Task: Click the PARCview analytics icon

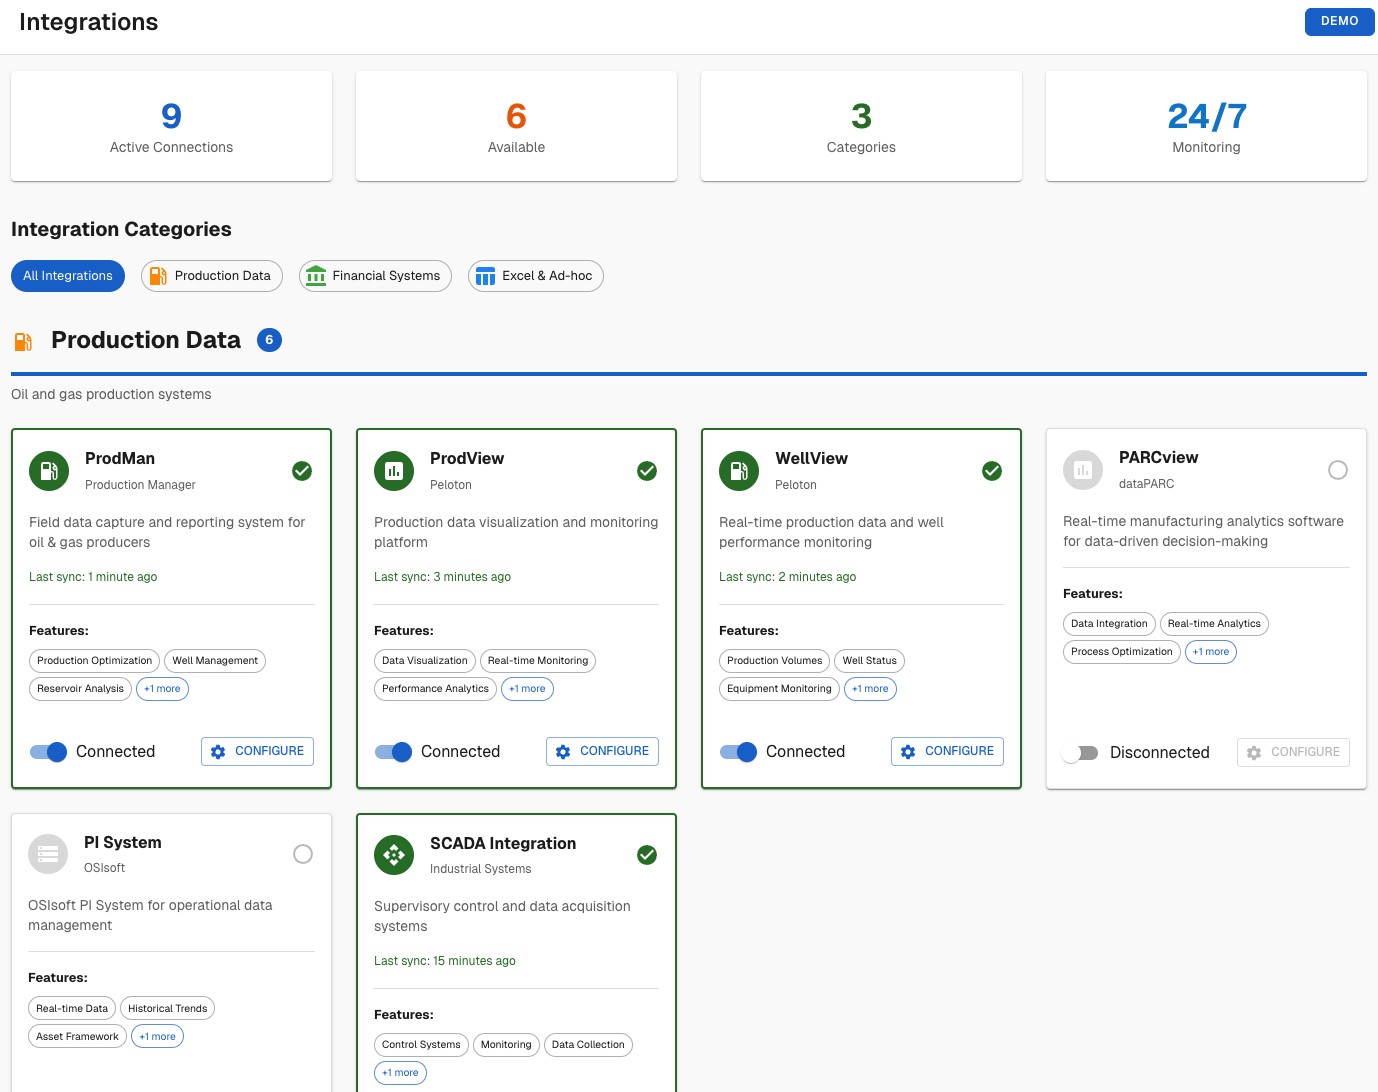Action: pos(1083,470)
